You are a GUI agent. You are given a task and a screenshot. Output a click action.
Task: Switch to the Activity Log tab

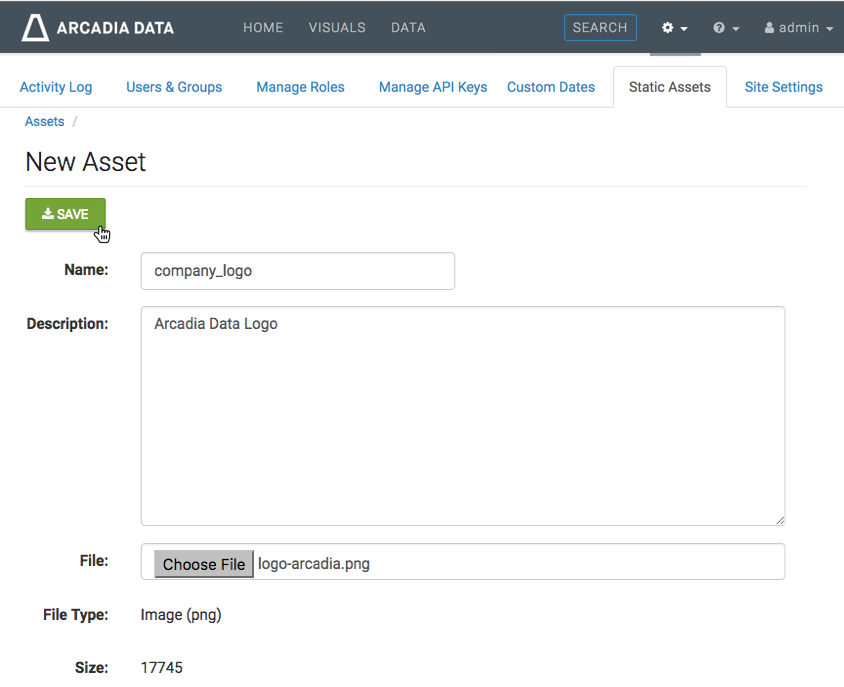[56, 87]
